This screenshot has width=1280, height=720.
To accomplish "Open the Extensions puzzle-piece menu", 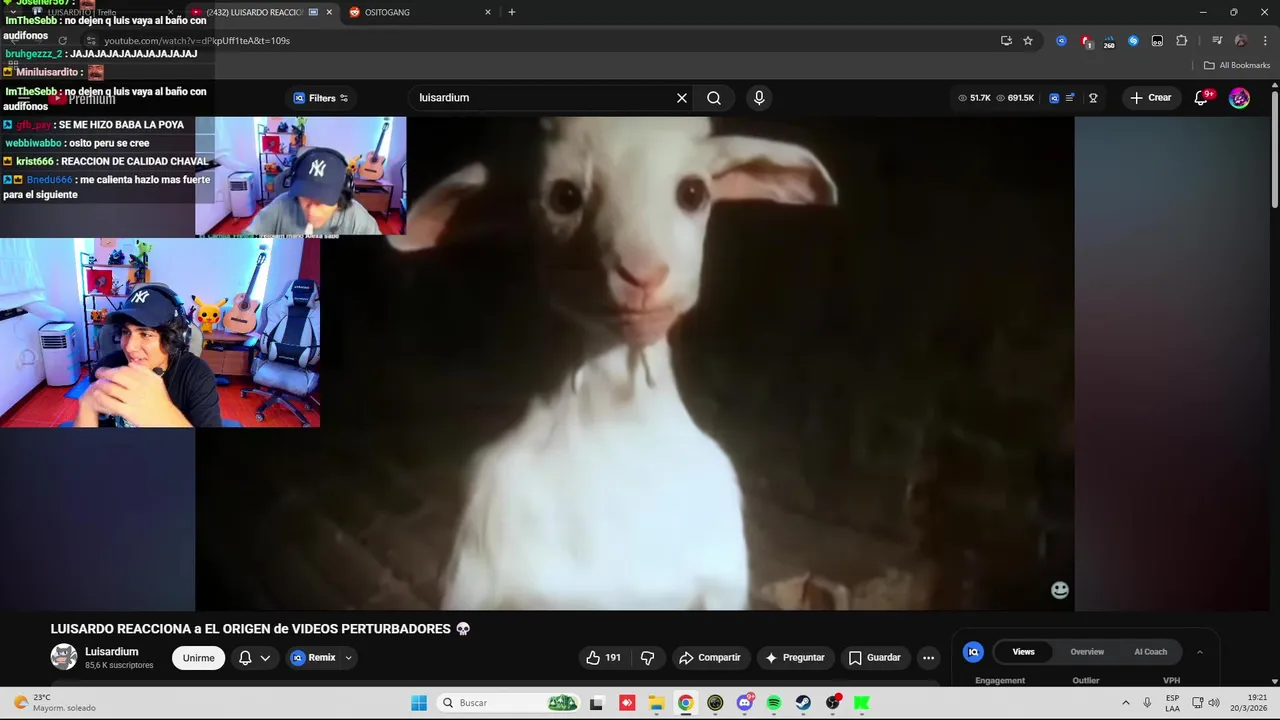I will pyautogui.click(x=1181, y=41).
